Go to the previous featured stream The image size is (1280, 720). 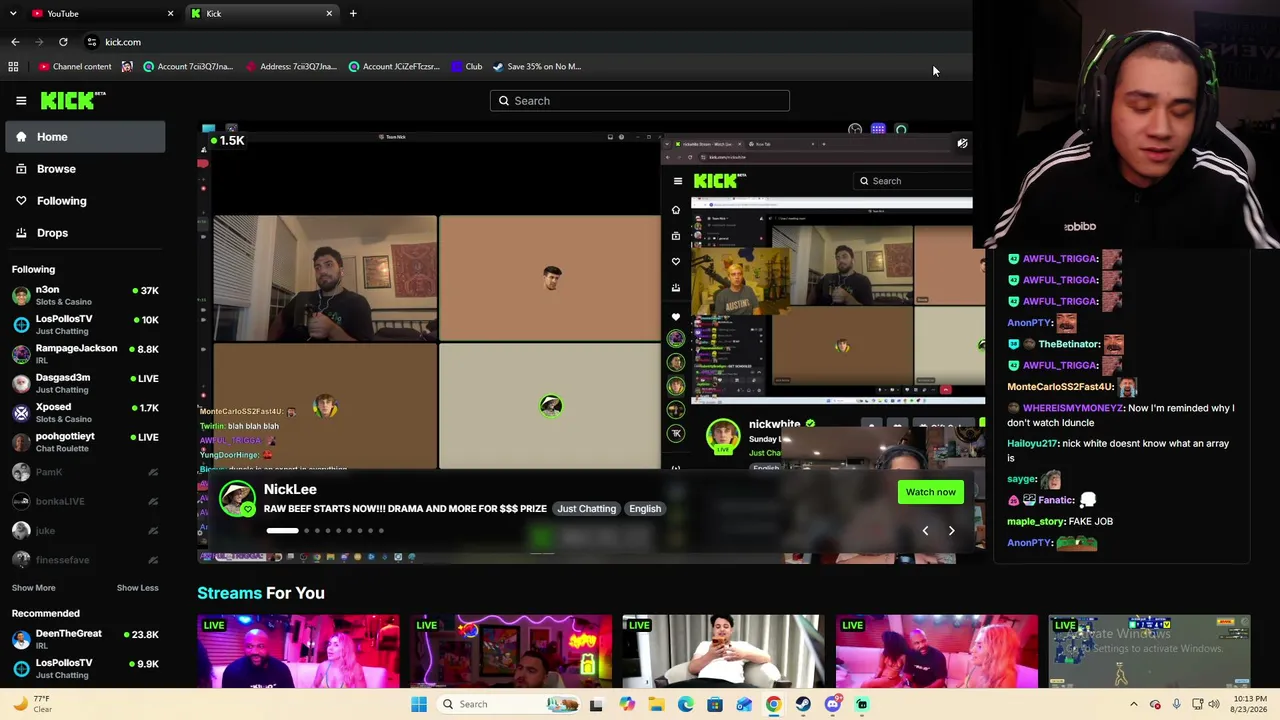point(925,531)
